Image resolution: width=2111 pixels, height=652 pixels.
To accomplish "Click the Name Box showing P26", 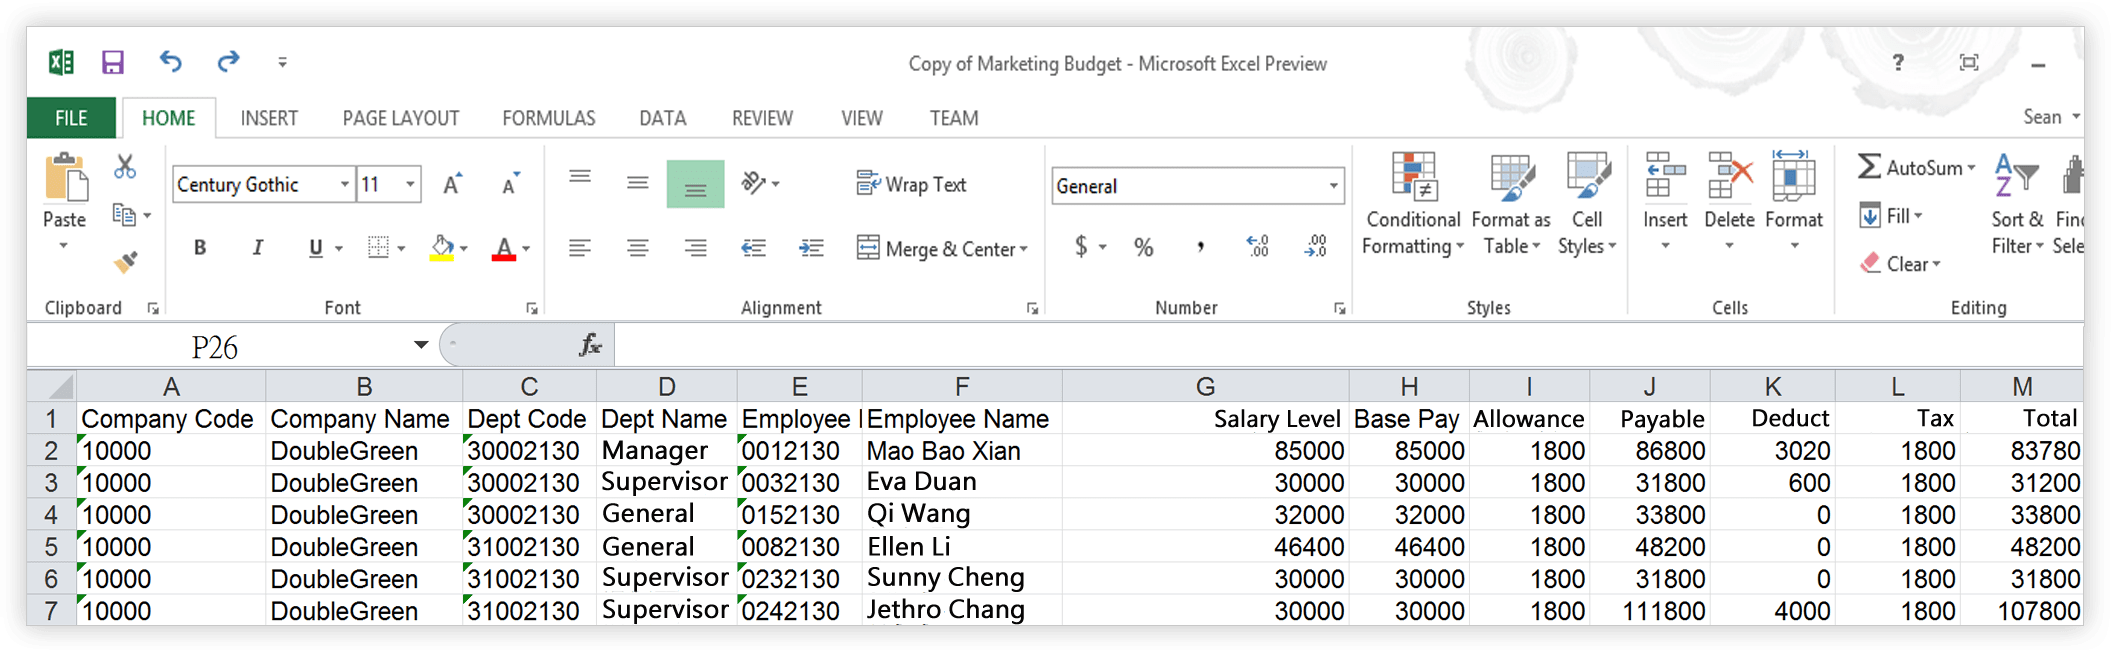I will pyautogui.click(x=215, y=346).
